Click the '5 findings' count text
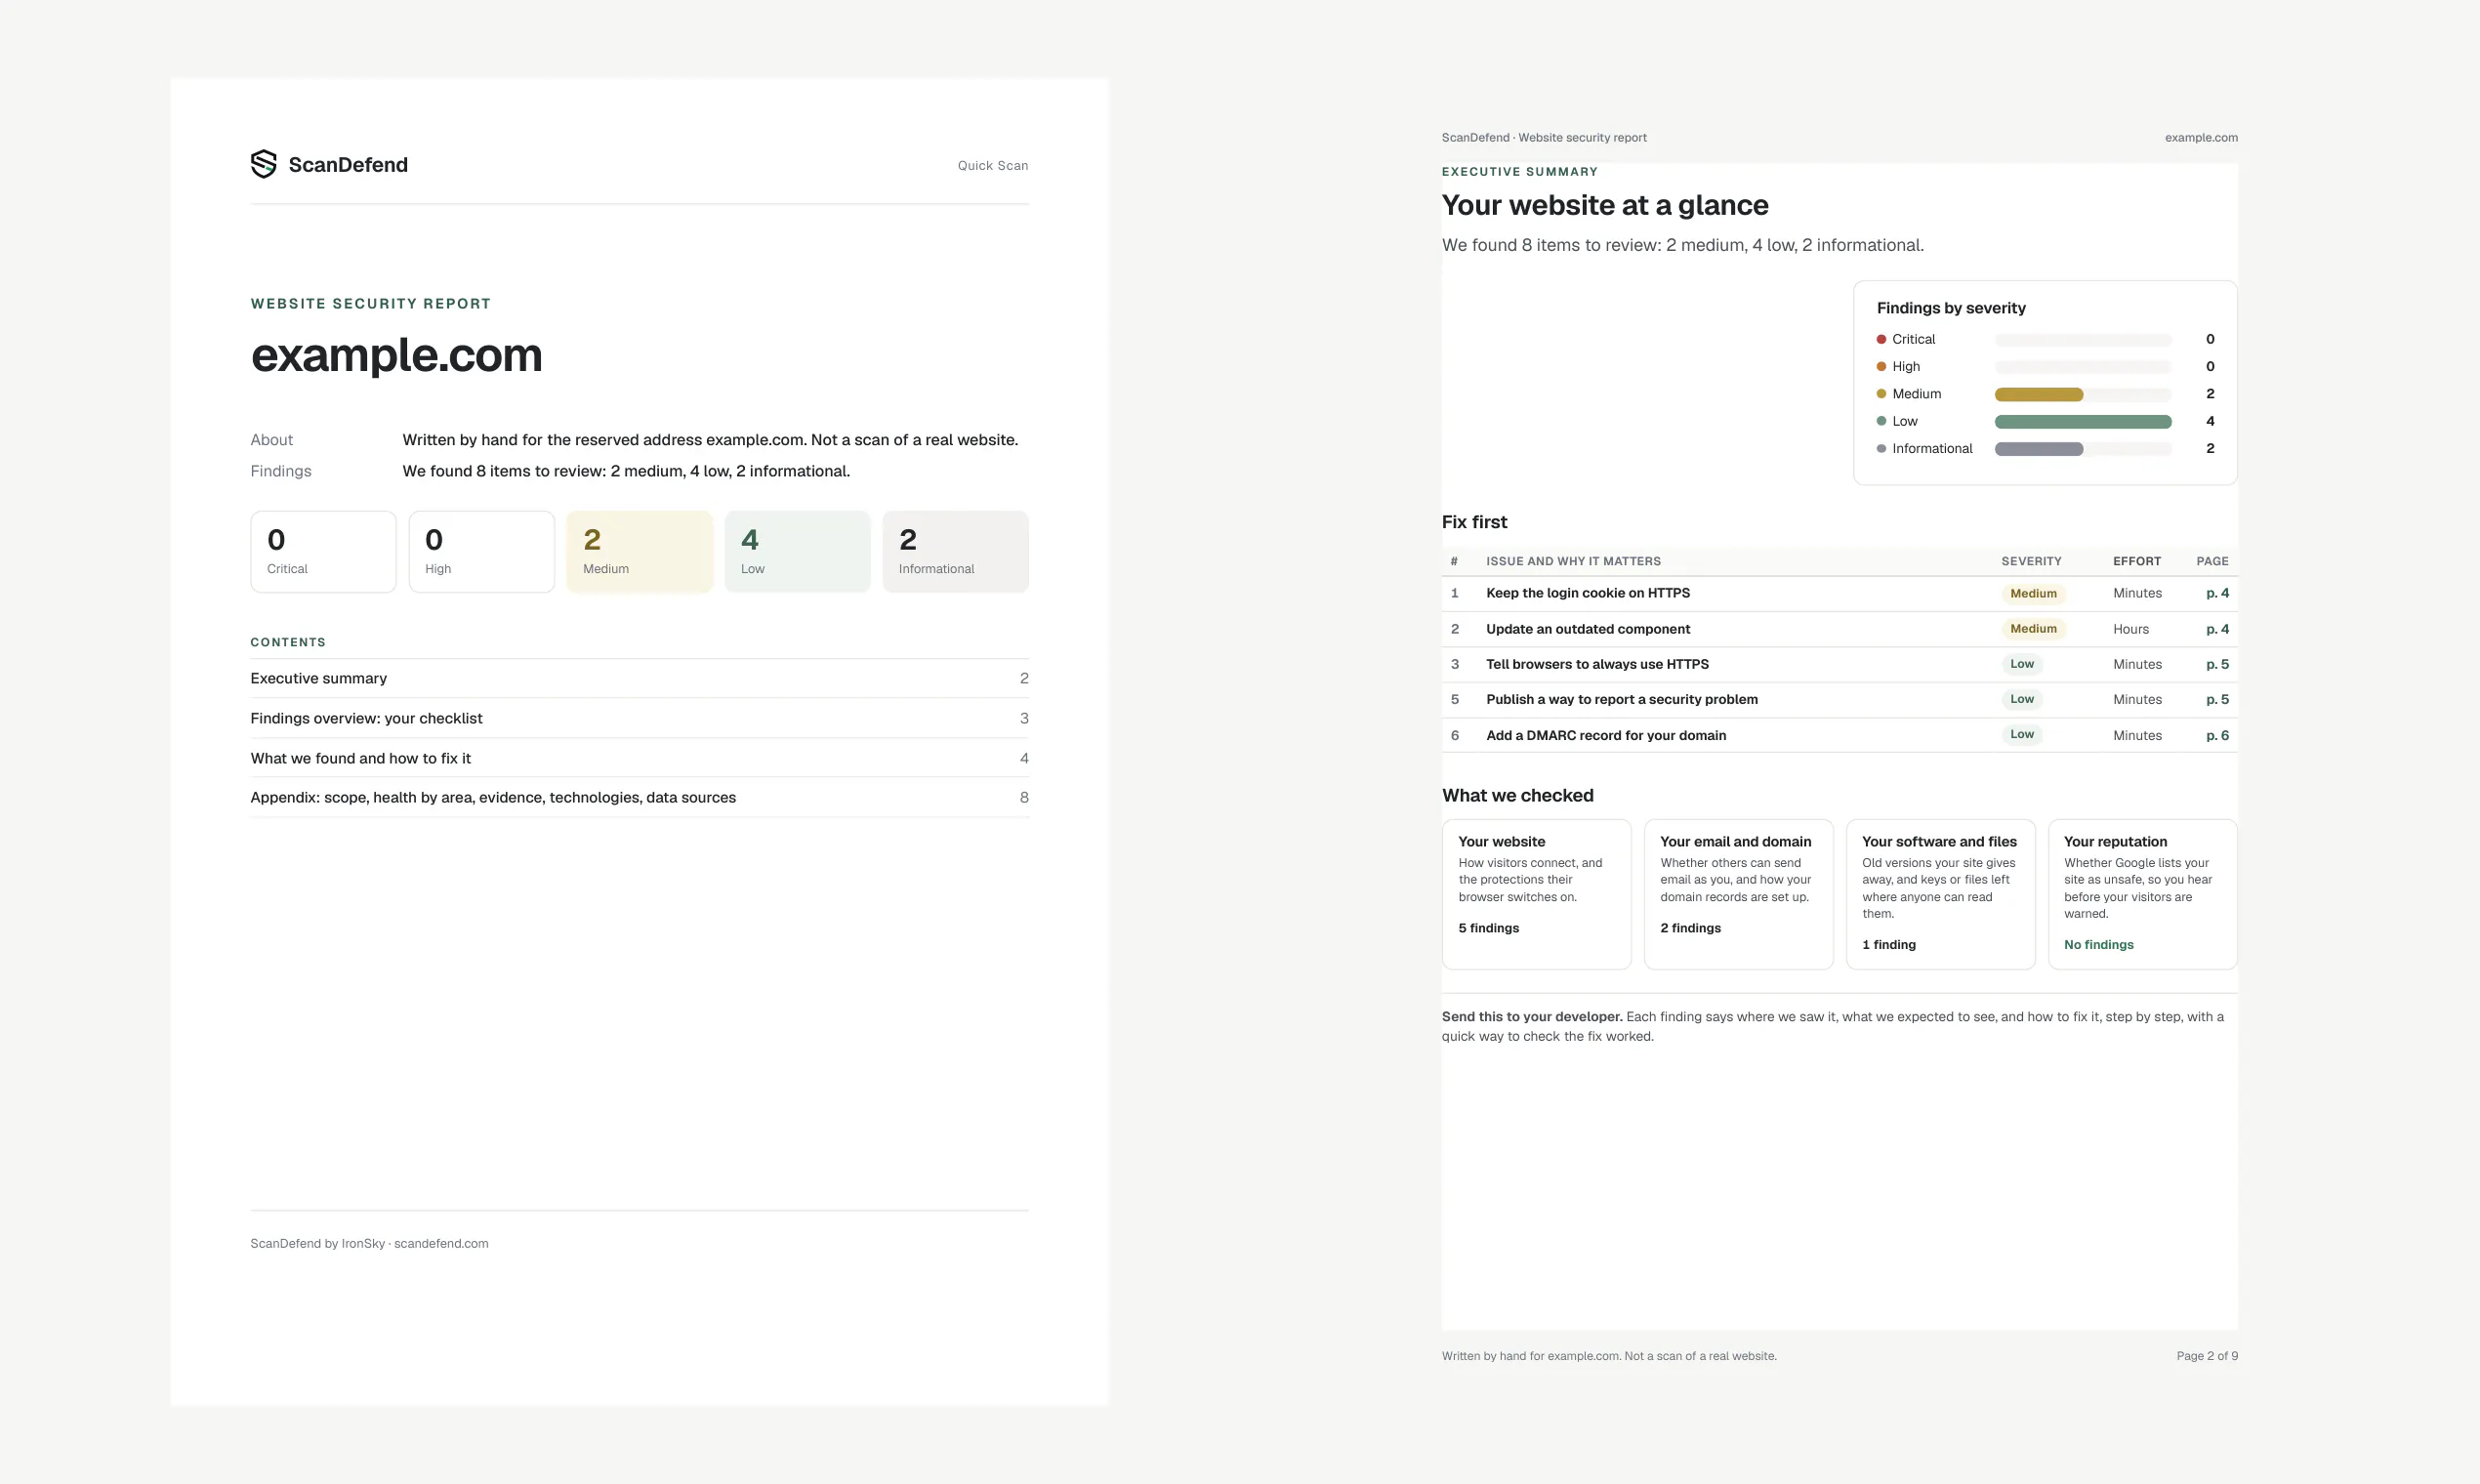The image size is (2480, 1484). [x=1488, y=928]
